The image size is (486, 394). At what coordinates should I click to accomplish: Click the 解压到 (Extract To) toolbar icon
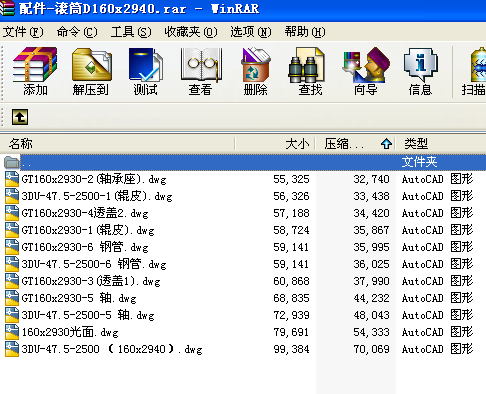coord(91,65)
